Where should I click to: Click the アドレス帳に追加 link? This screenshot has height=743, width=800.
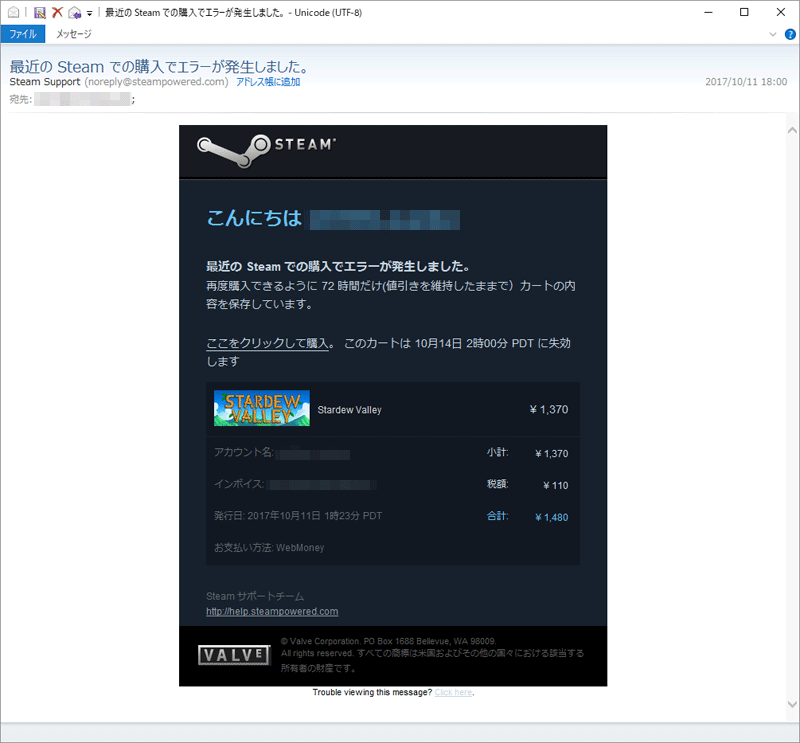click(x=268, y=82)
